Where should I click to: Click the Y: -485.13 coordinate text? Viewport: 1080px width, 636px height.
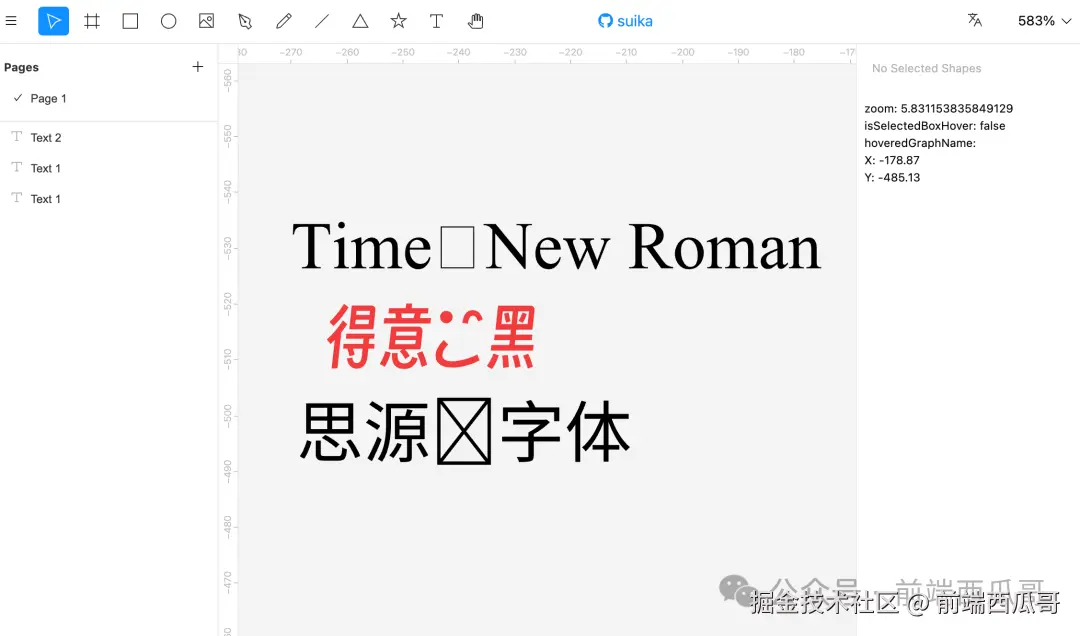tap(892, 177)
